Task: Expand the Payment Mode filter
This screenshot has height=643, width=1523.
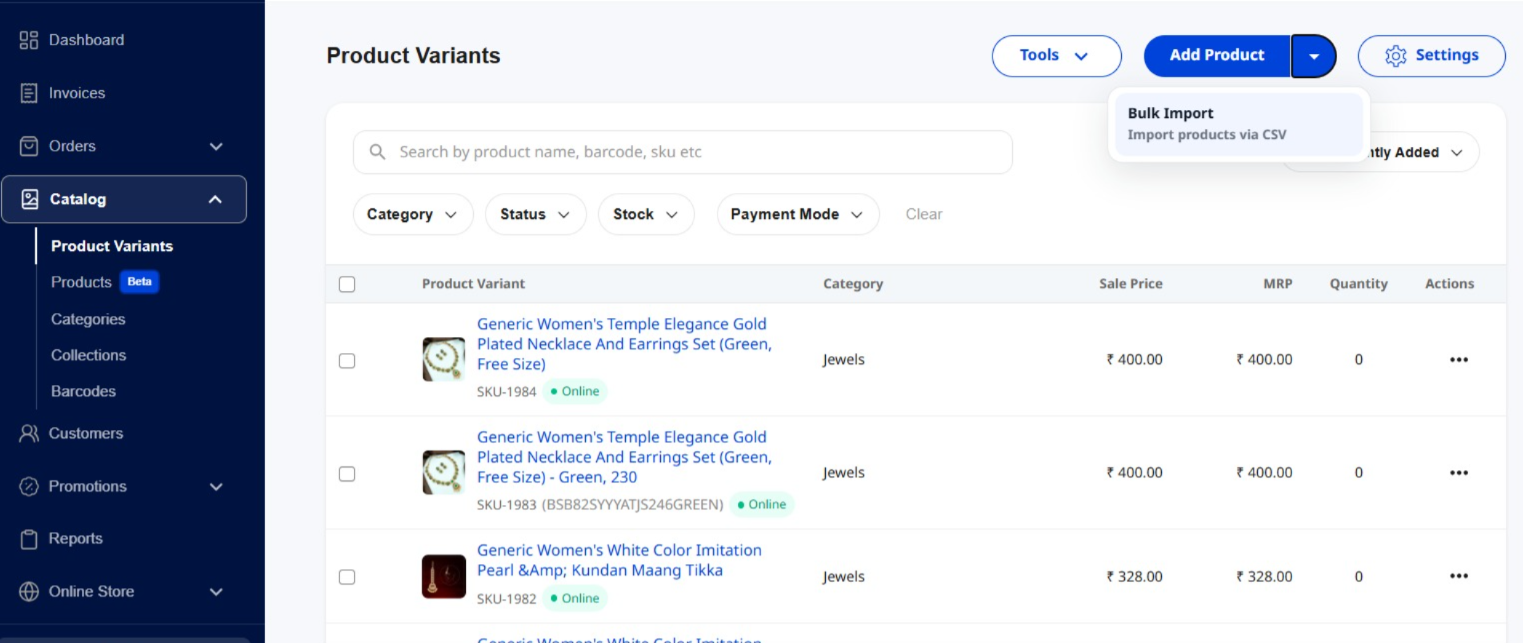Action: point(797,214)
